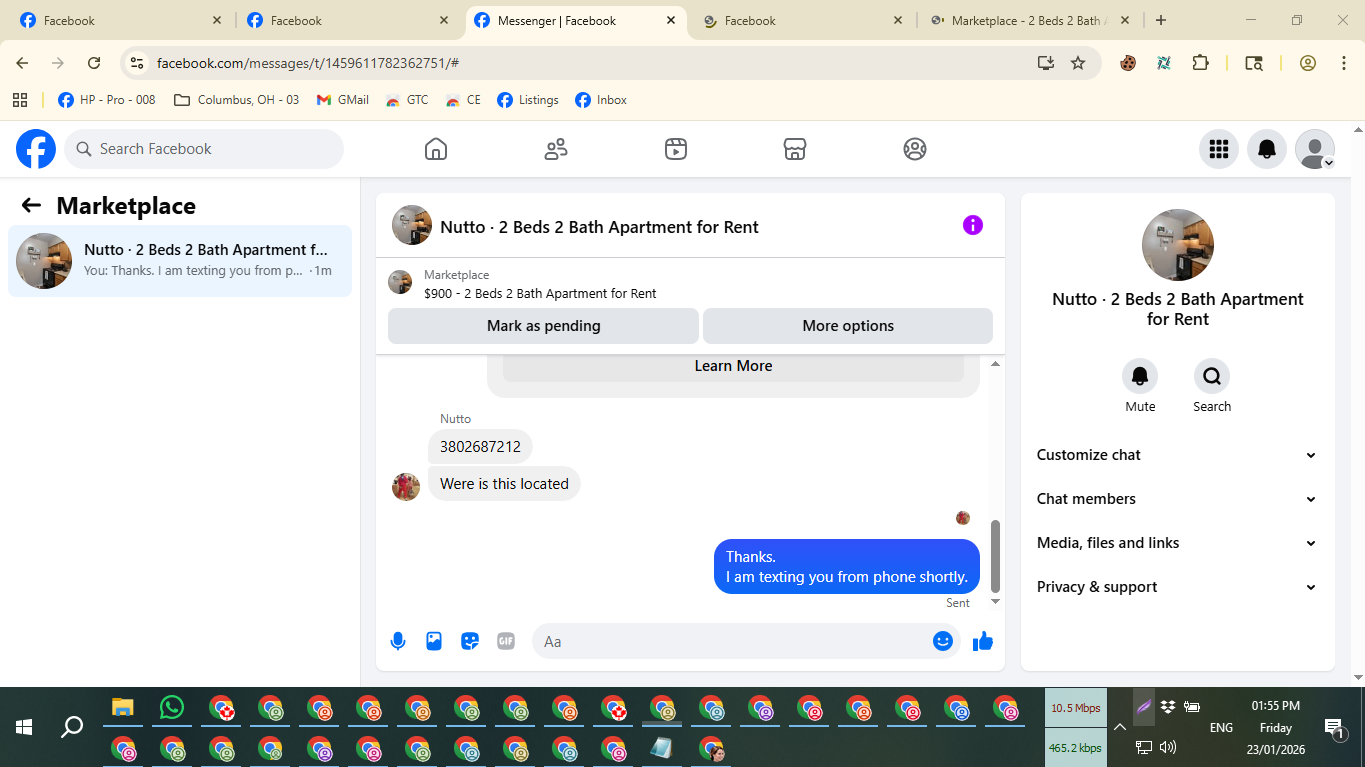Switch to the second Facebook browser tab
1365x767 pixels.
pyautogui.click(x=348, y=20)
